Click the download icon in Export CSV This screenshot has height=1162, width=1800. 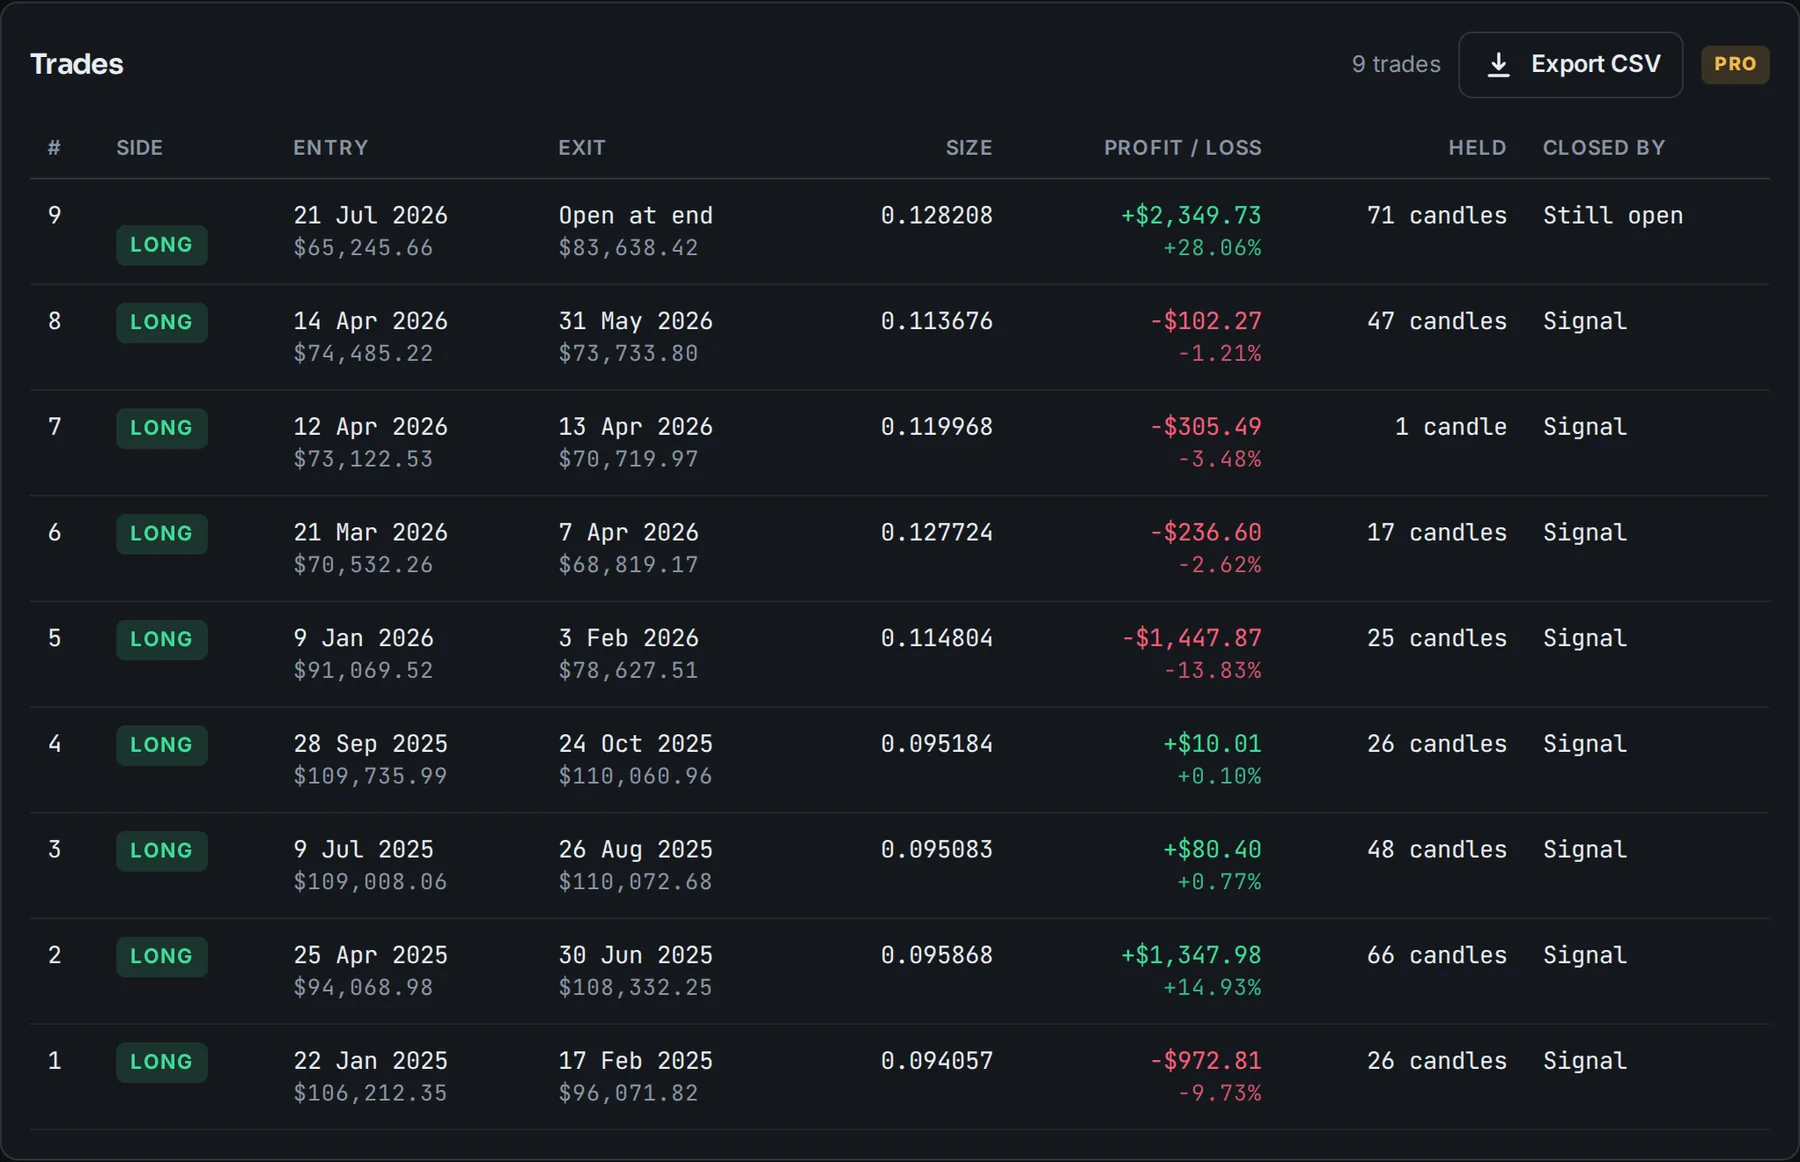(1498, 65)
